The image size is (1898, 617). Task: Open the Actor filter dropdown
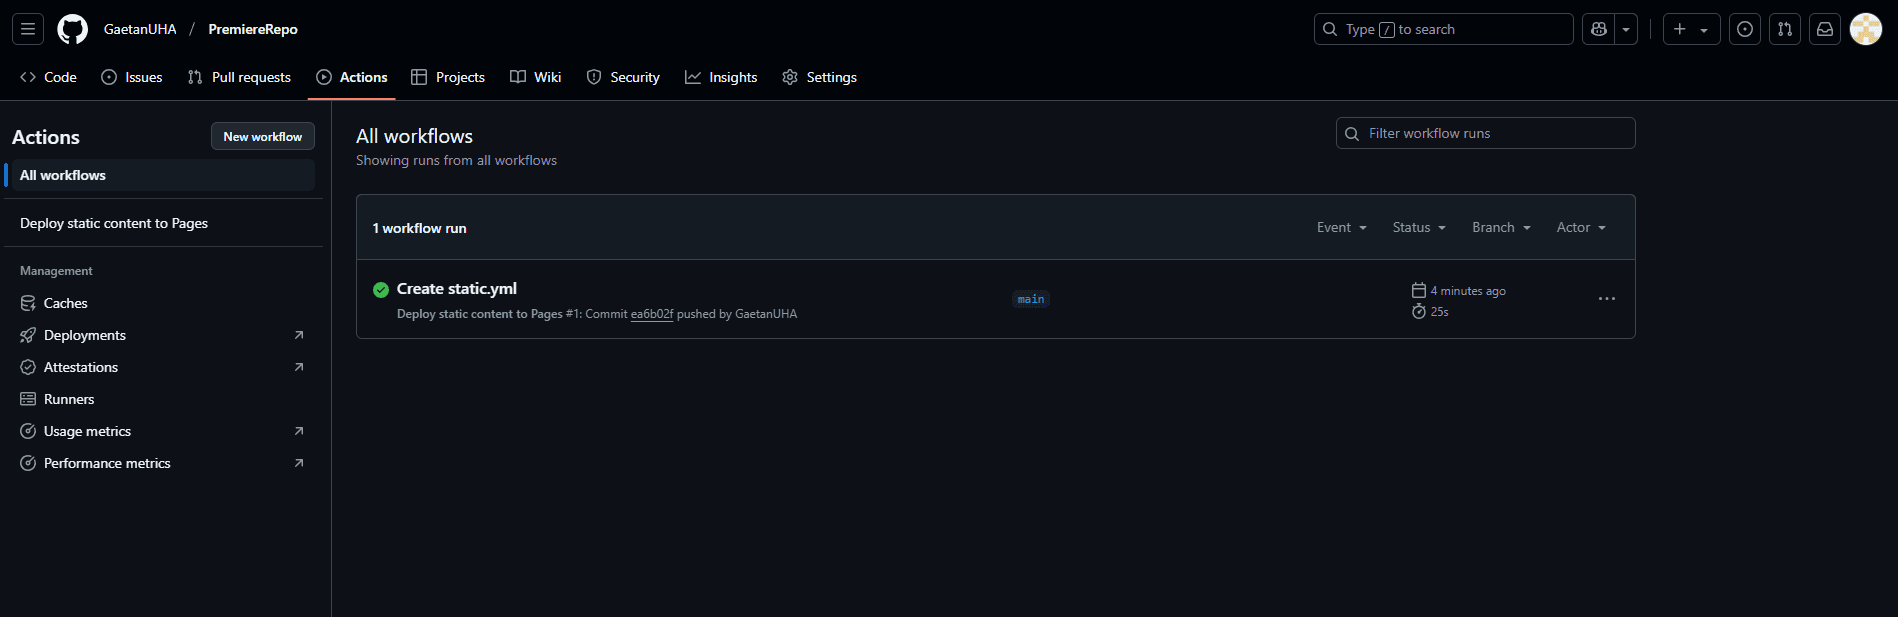pos(1581,228)
